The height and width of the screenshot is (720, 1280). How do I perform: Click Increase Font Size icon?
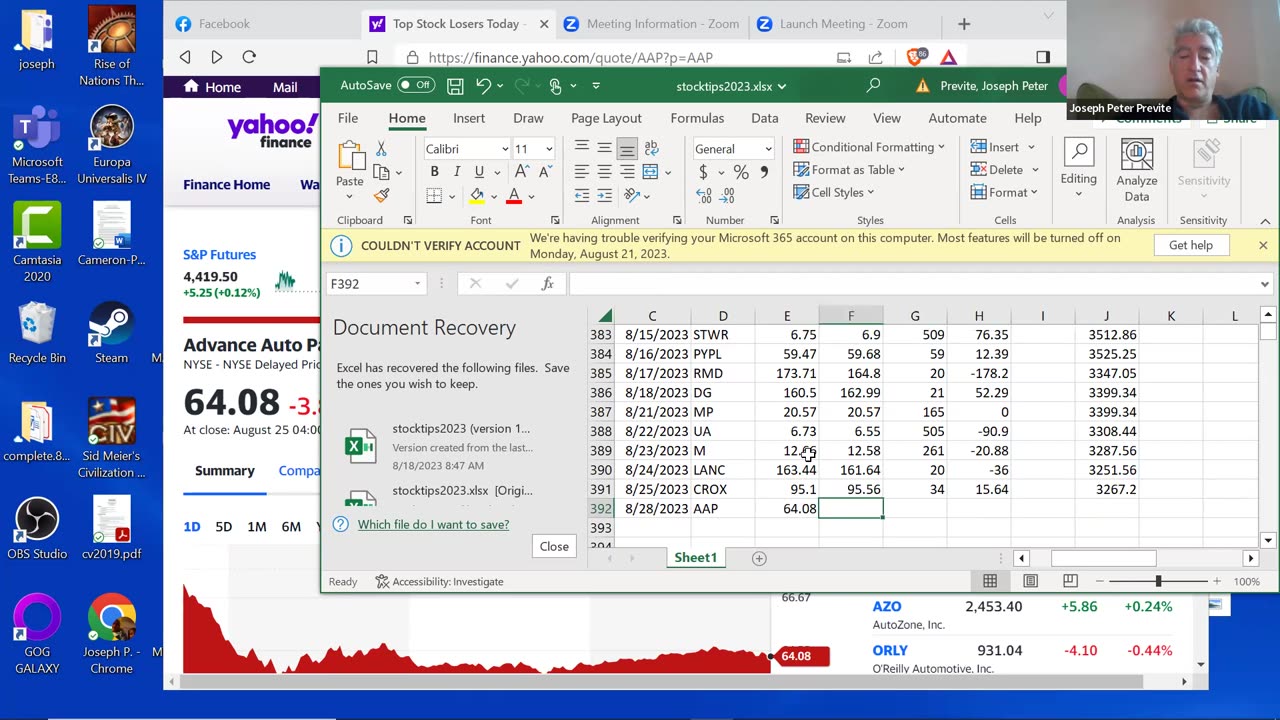[521, 172]
